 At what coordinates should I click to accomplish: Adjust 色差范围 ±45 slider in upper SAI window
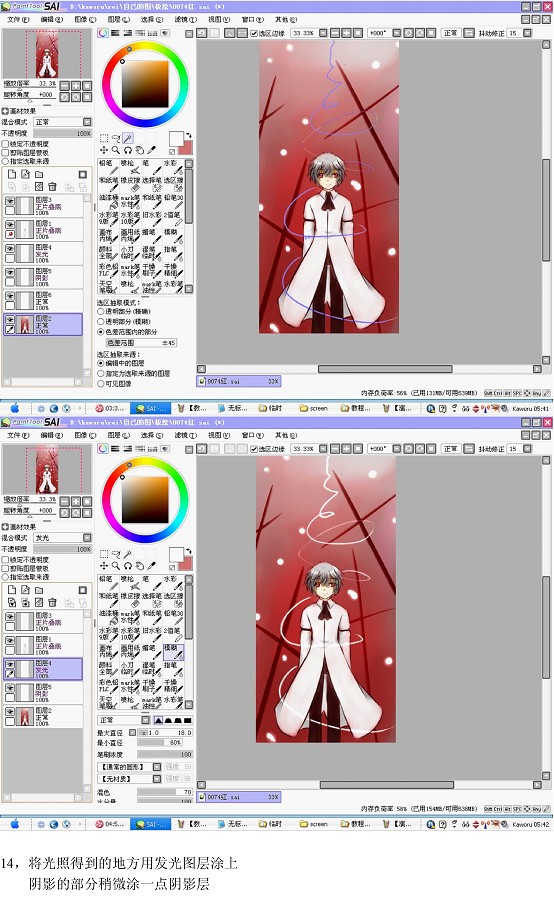pos(142,343)
